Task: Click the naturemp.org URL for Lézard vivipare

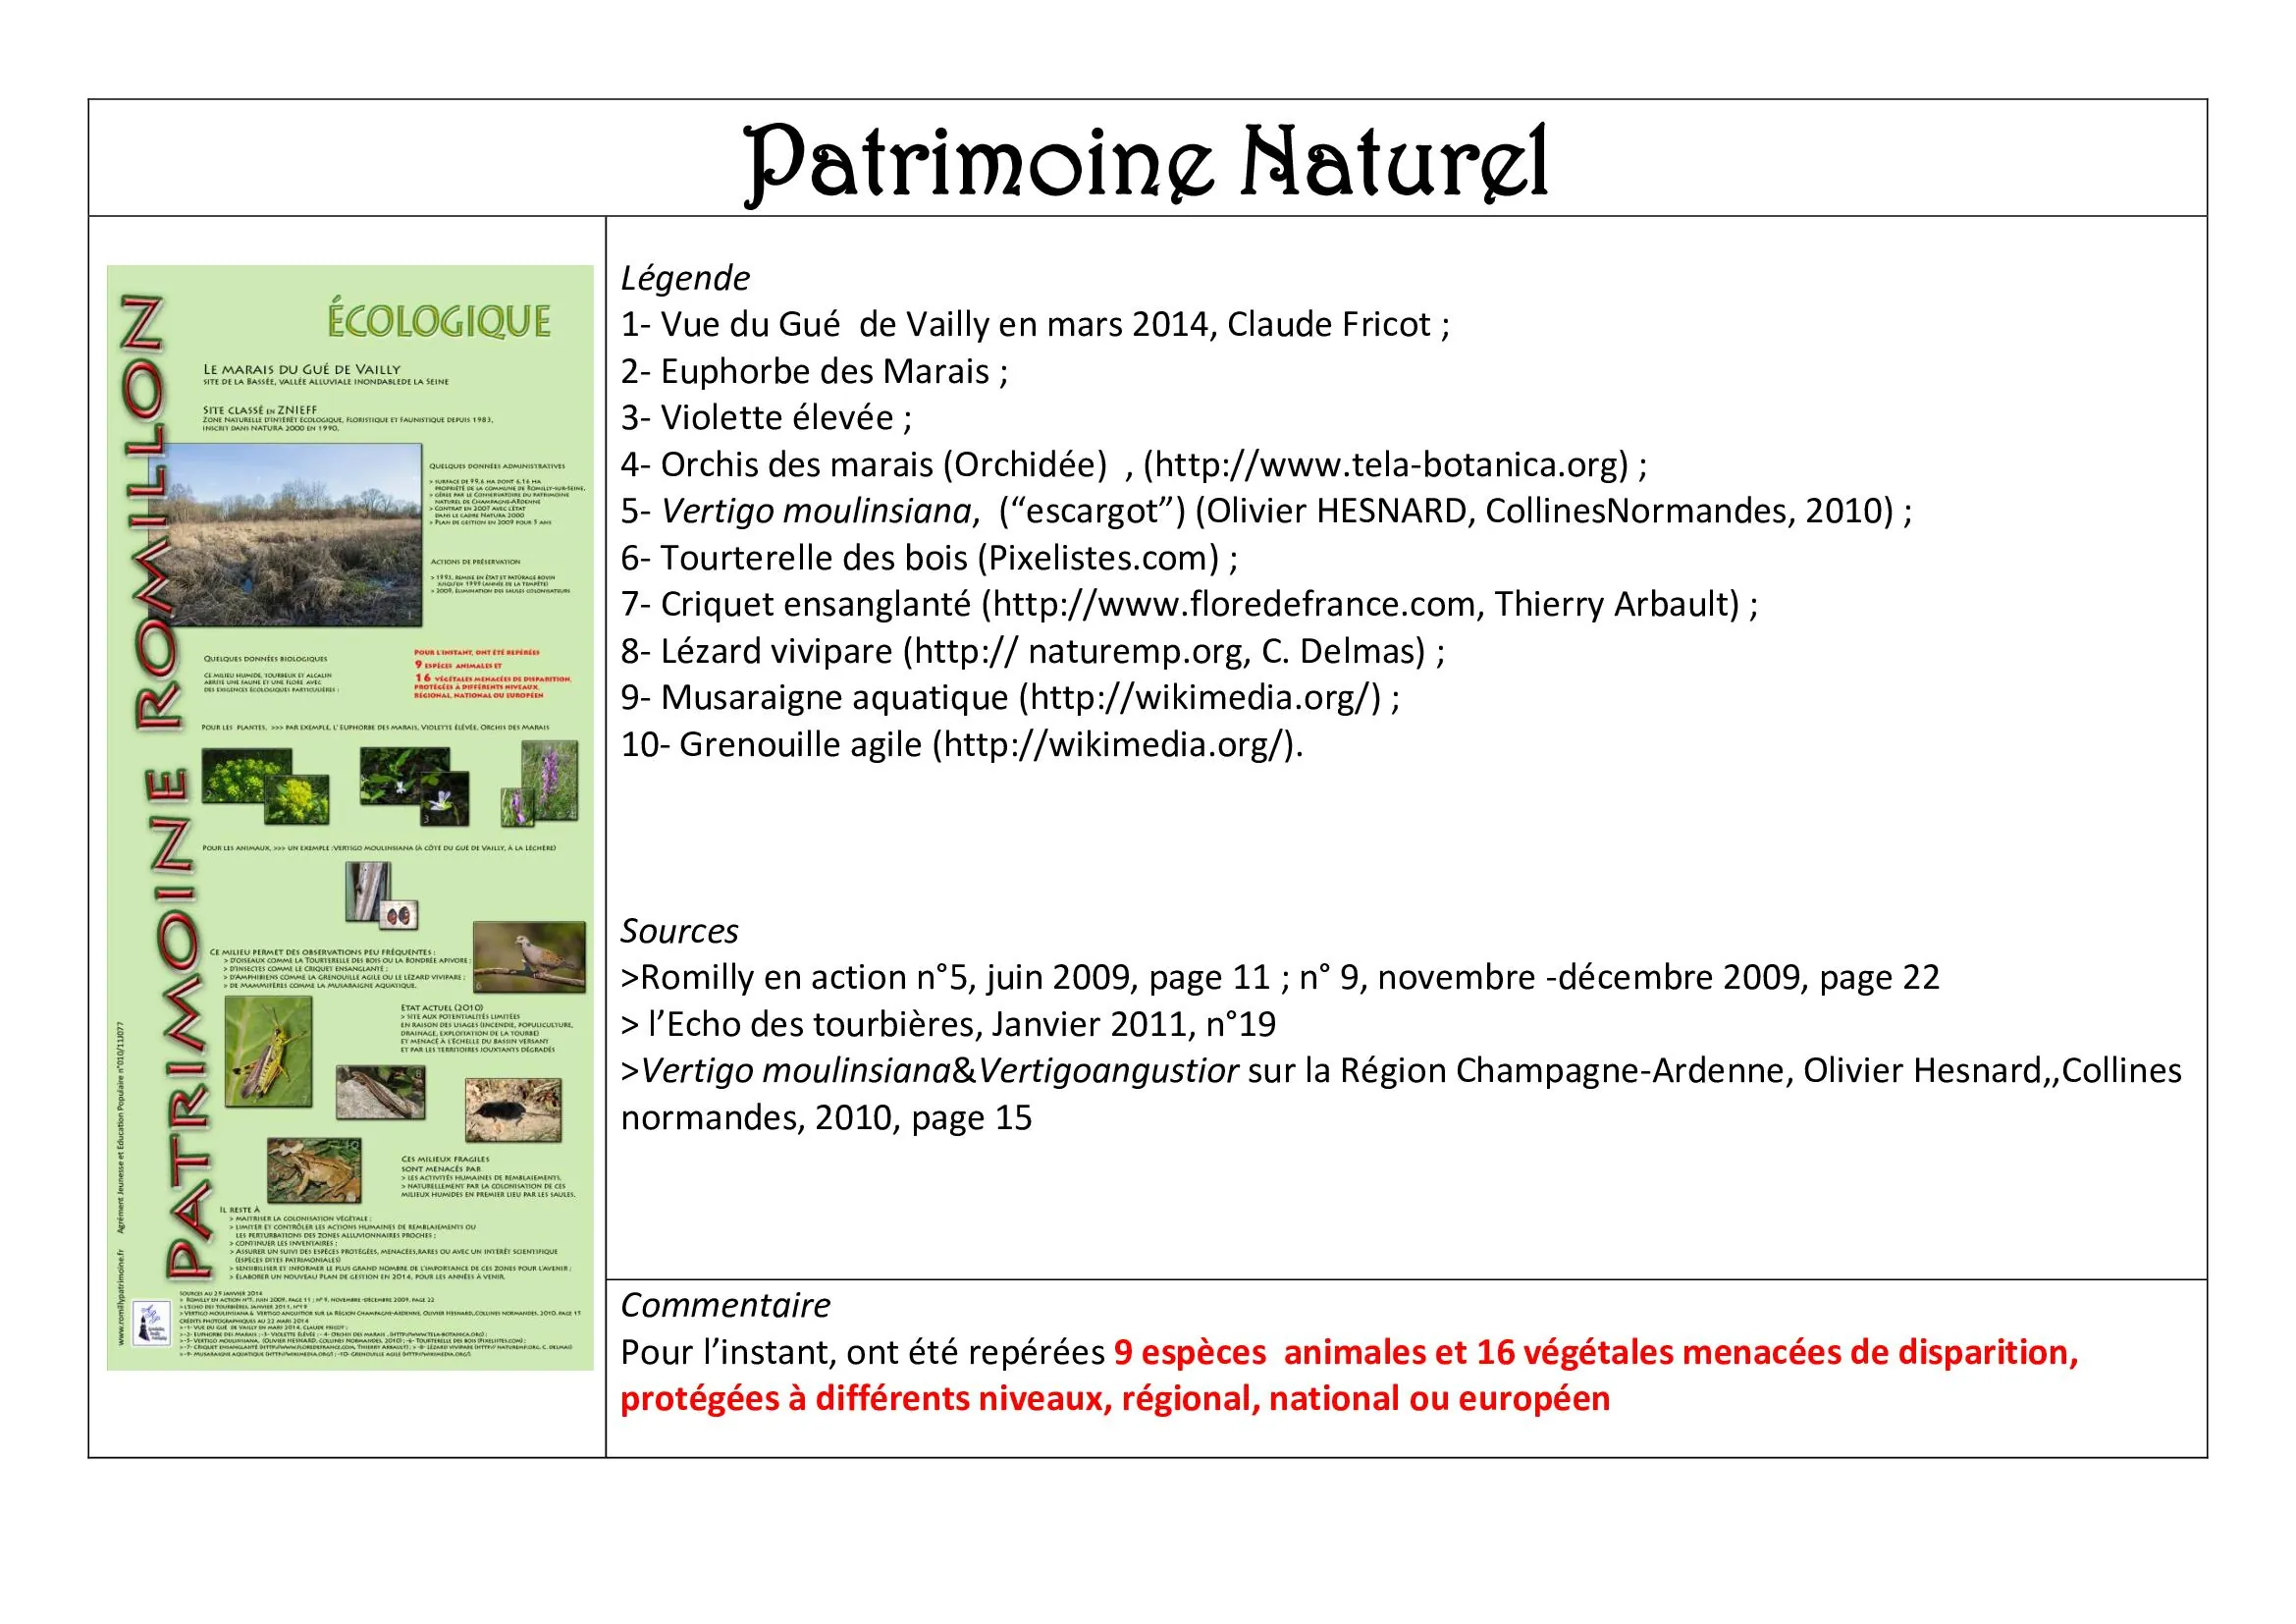Action: point(1082,652)
